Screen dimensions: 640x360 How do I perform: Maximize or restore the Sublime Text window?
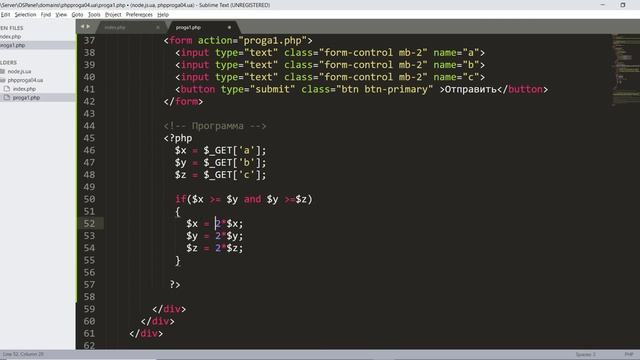pos(623,5)
